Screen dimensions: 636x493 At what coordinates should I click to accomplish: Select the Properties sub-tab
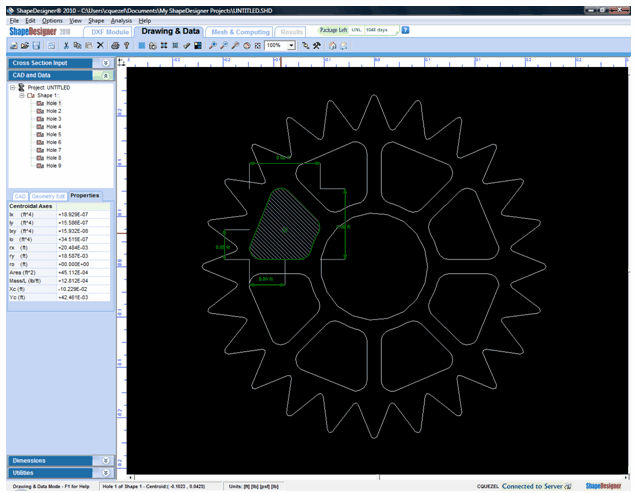click(x=85, y=196)
